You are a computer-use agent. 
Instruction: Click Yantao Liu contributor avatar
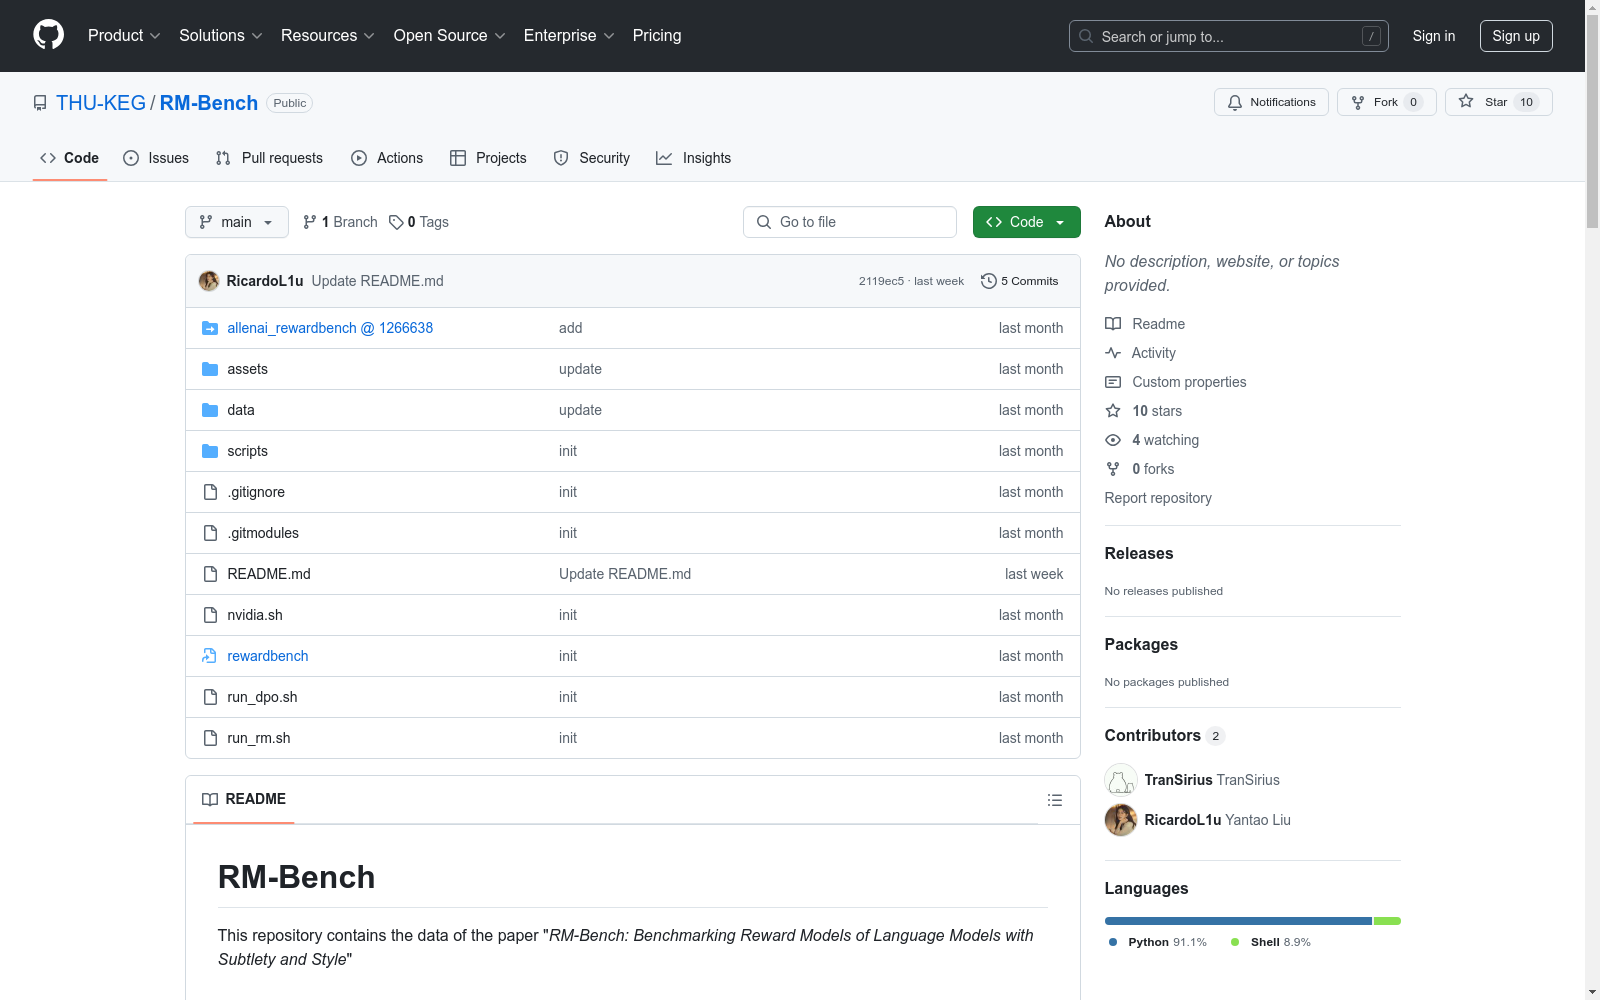point(1121,820)
